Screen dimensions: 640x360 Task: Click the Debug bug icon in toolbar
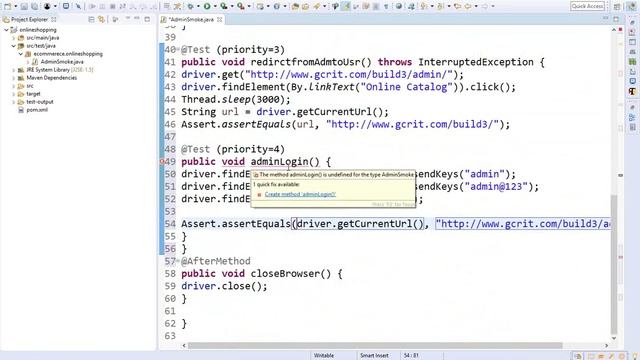coord(190,6)
